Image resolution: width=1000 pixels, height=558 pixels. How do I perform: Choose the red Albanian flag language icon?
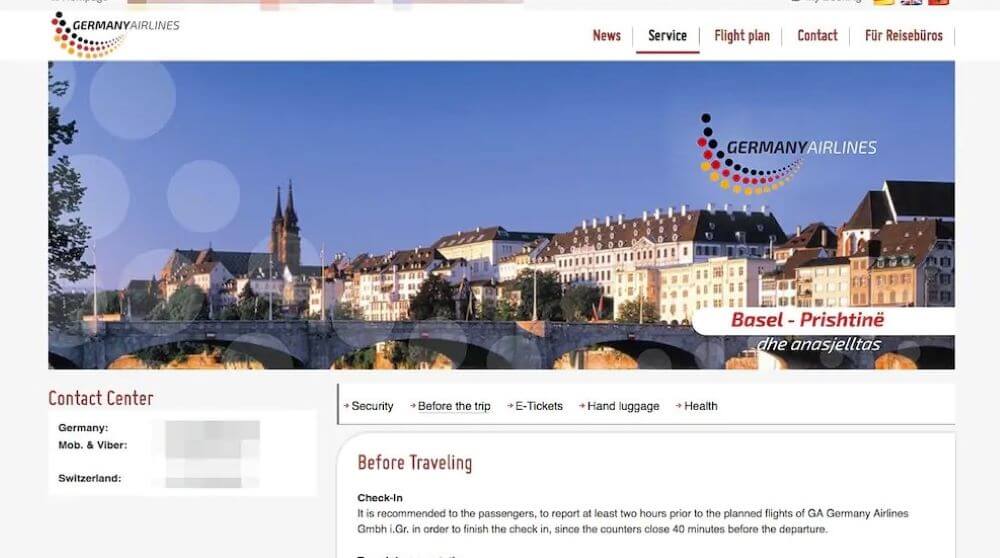939,2
